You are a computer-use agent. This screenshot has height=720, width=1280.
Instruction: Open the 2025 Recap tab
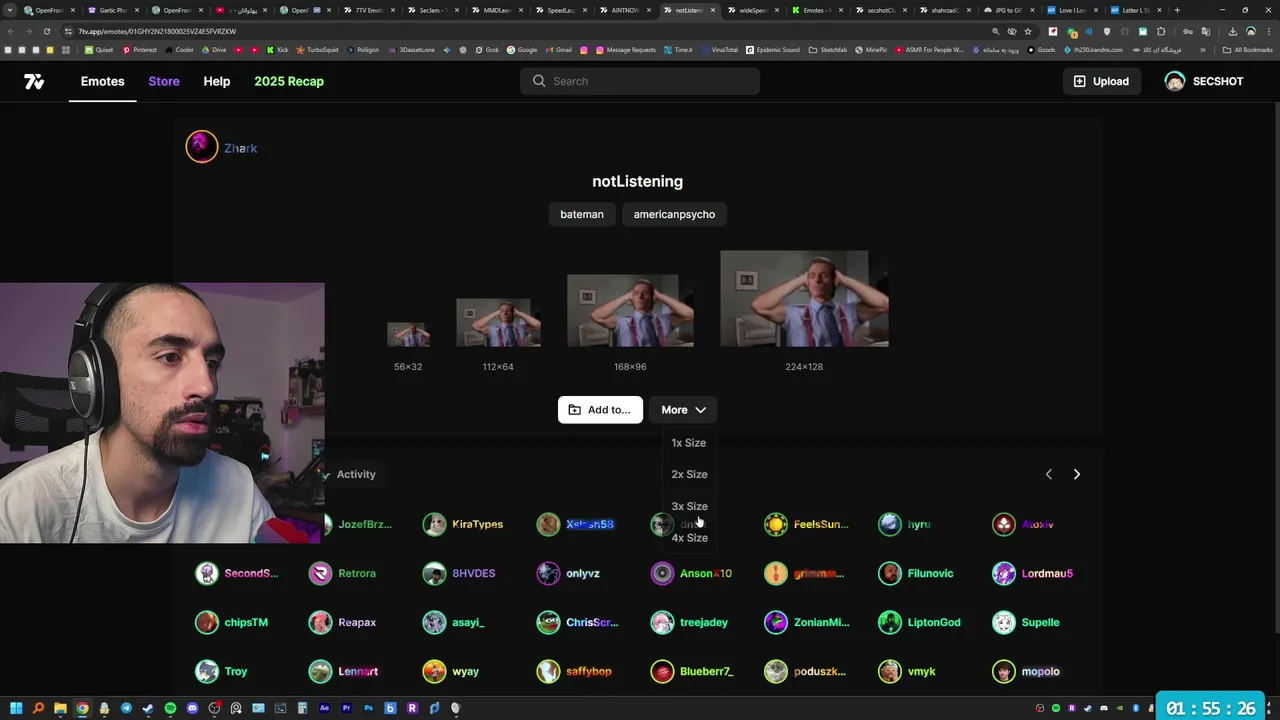pos(289,81)
